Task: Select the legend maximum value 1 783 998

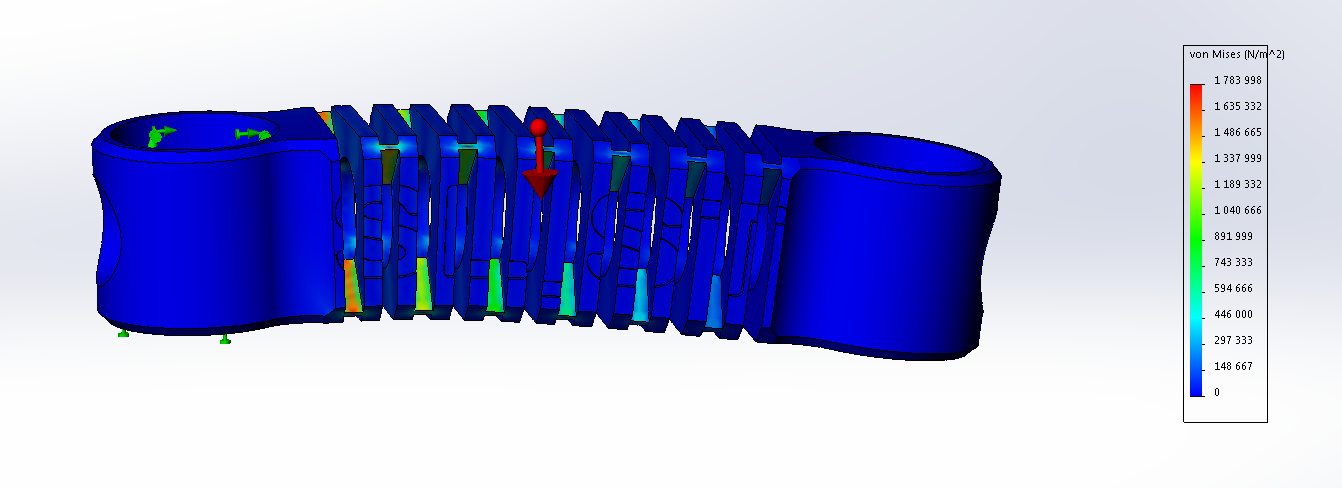Action: click(x=1238, y=80)
